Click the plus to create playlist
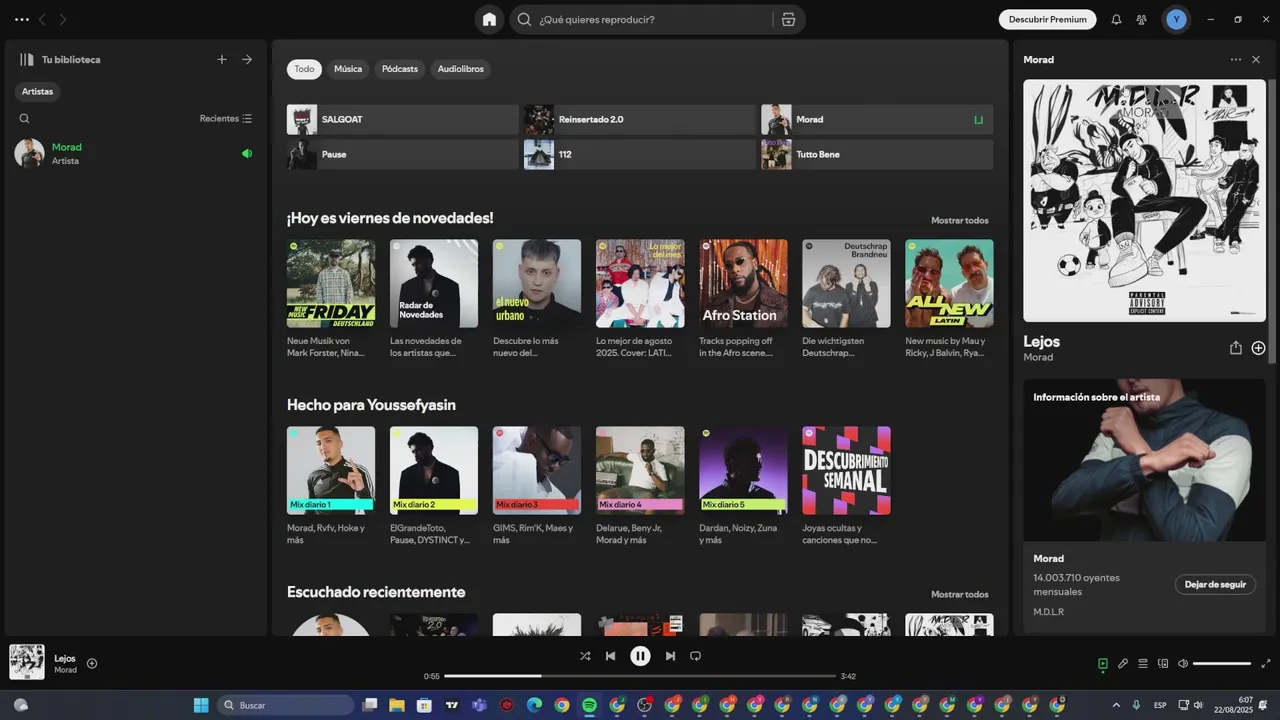This screenshot has height=720, width=1280. [222, 59]
